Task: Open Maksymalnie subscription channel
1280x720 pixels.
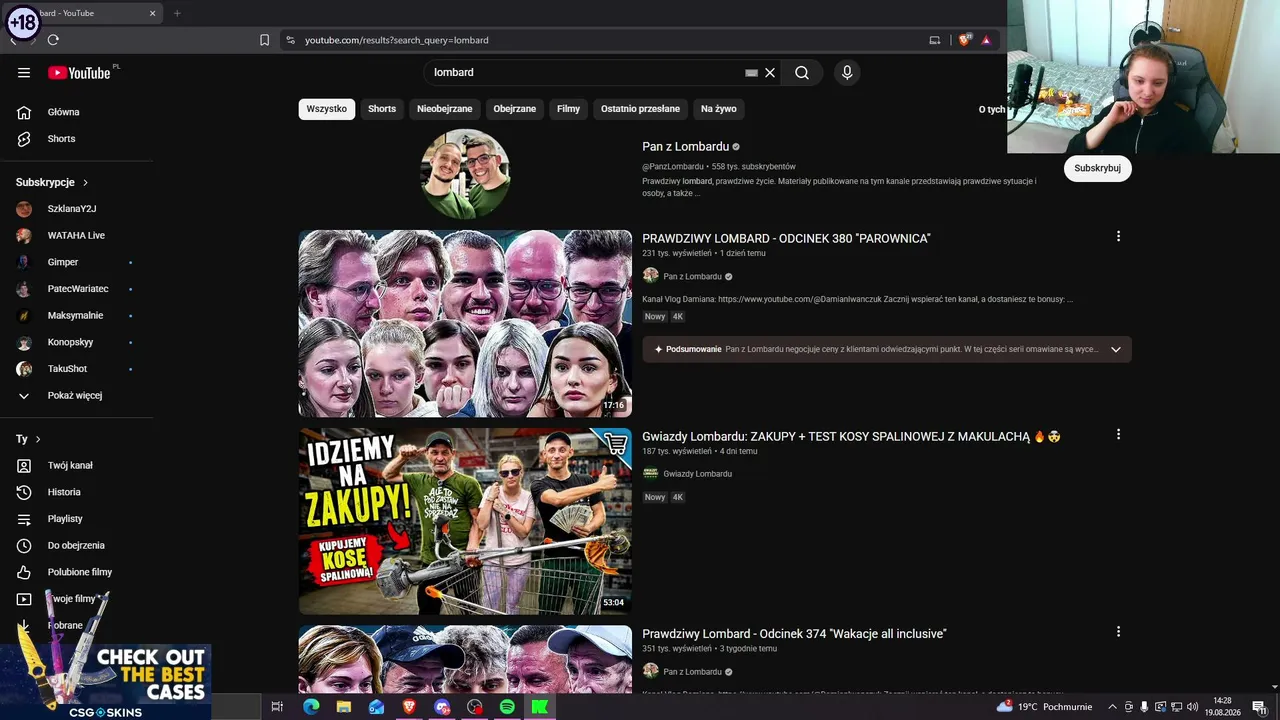Action: 77,316
